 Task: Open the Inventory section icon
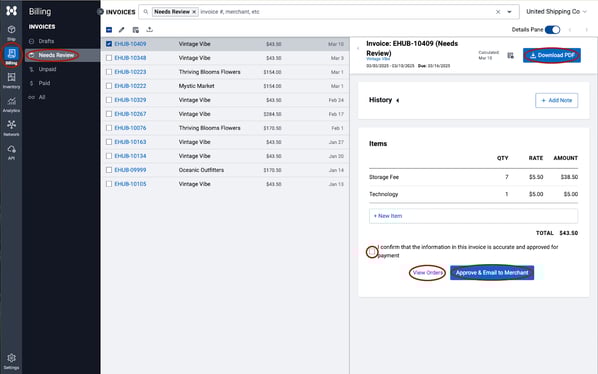tap(11, 80)
